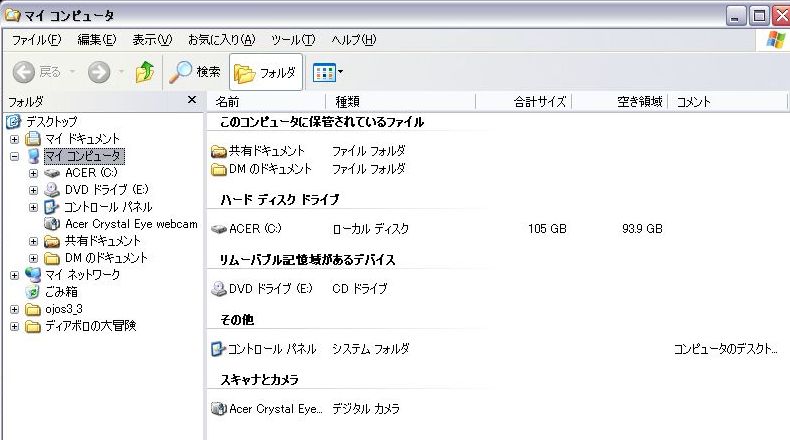Select コントロール パネル icon in tree
Viewport: 790px width, 440px height.
pos(51,207)
